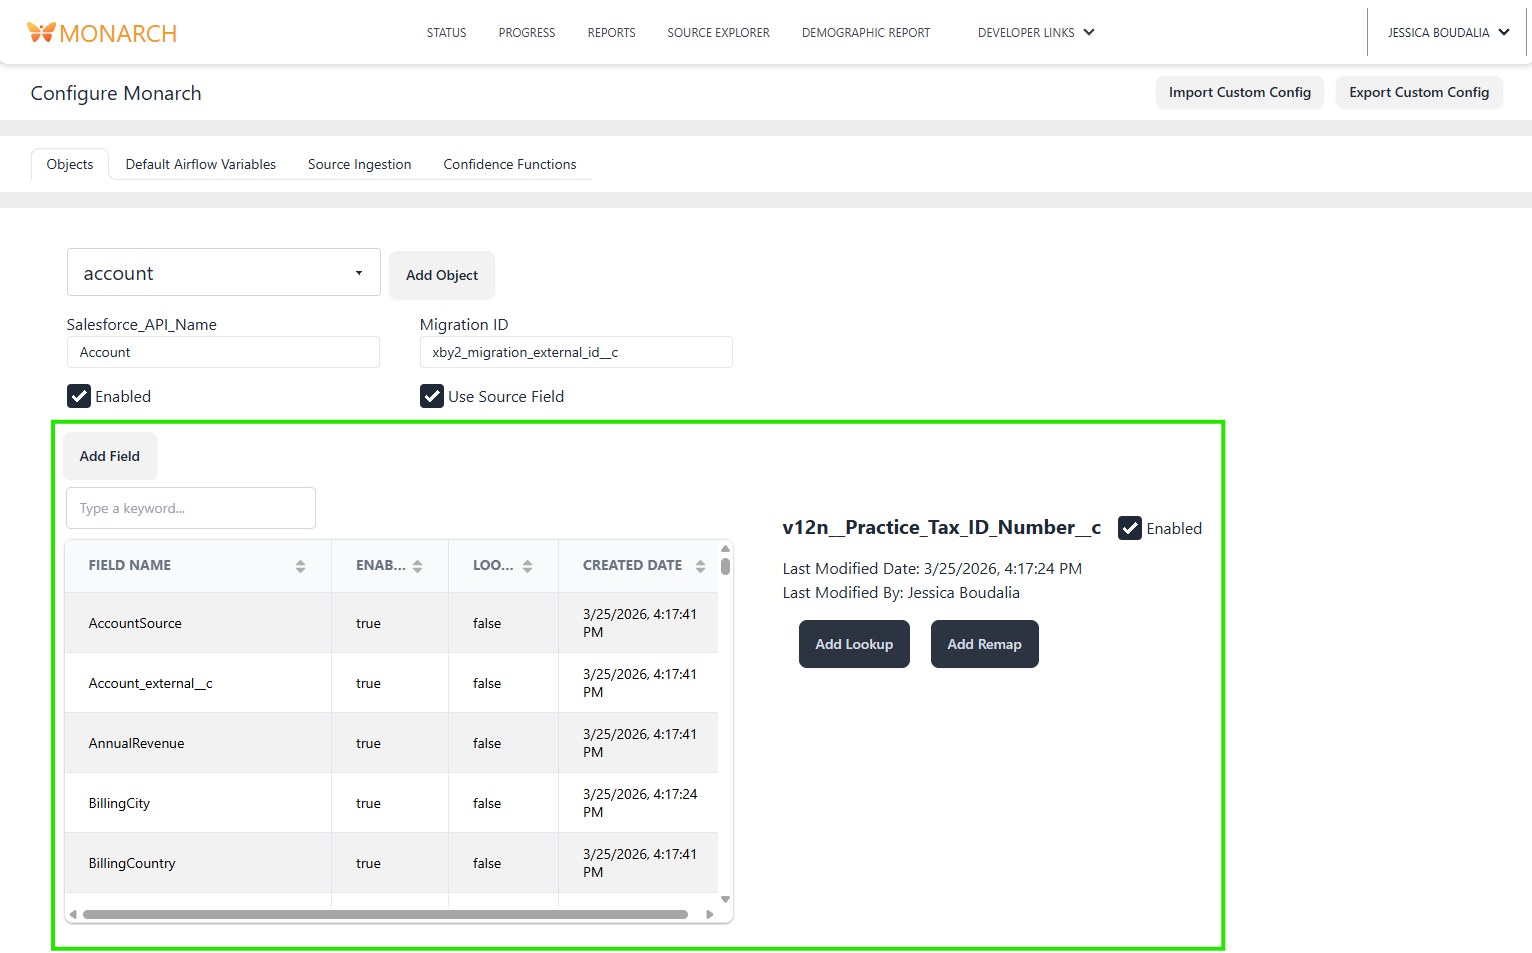Switch to the Default Airflow Variables tab
The height and width of the screenshot is (953, 1532).
(200, 164)
